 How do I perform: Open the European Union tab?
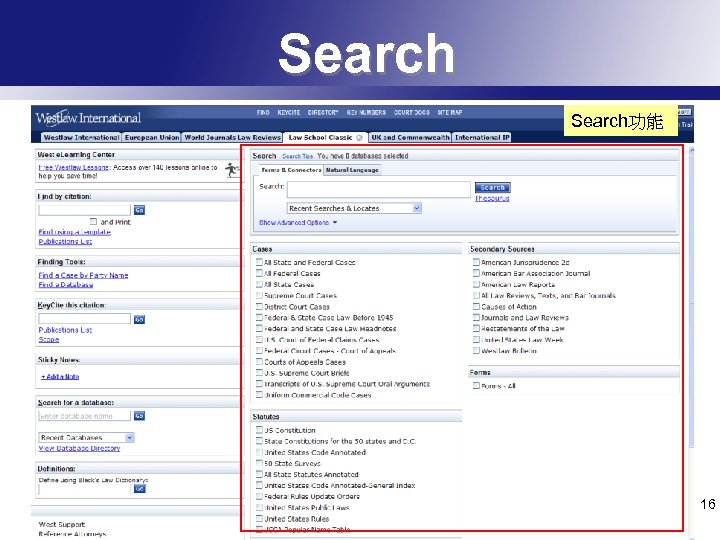[152, 137]
